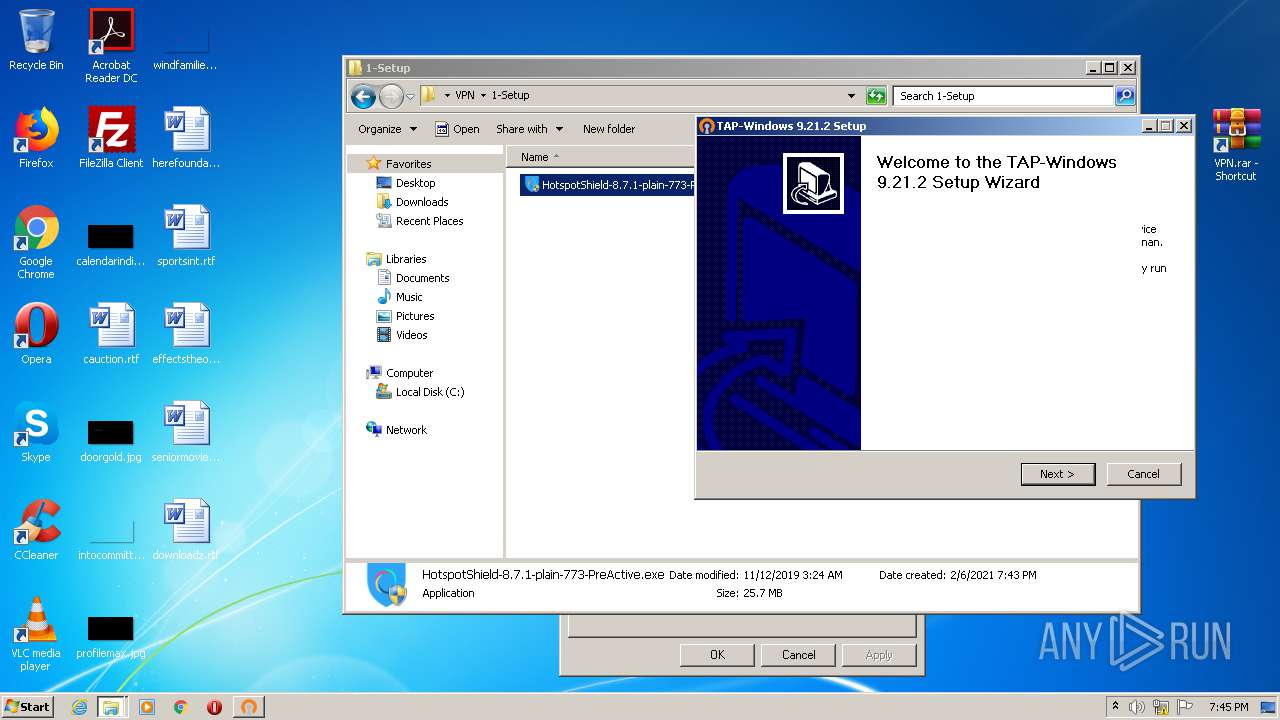
Task: Open the Recycle Bin desktop icon
Action: (36, 40)
